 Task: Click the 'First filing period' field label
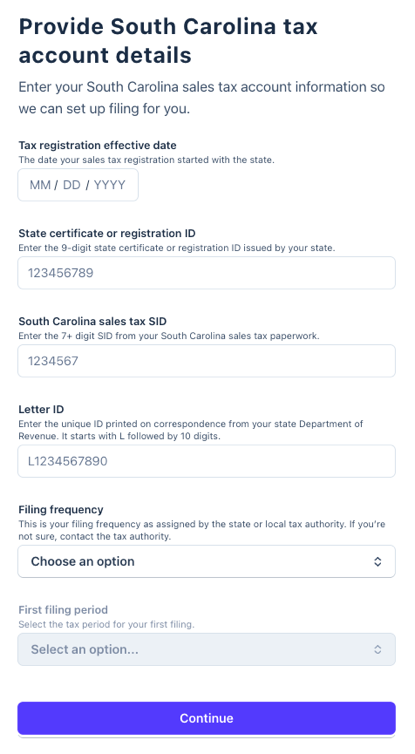(63, 610)
